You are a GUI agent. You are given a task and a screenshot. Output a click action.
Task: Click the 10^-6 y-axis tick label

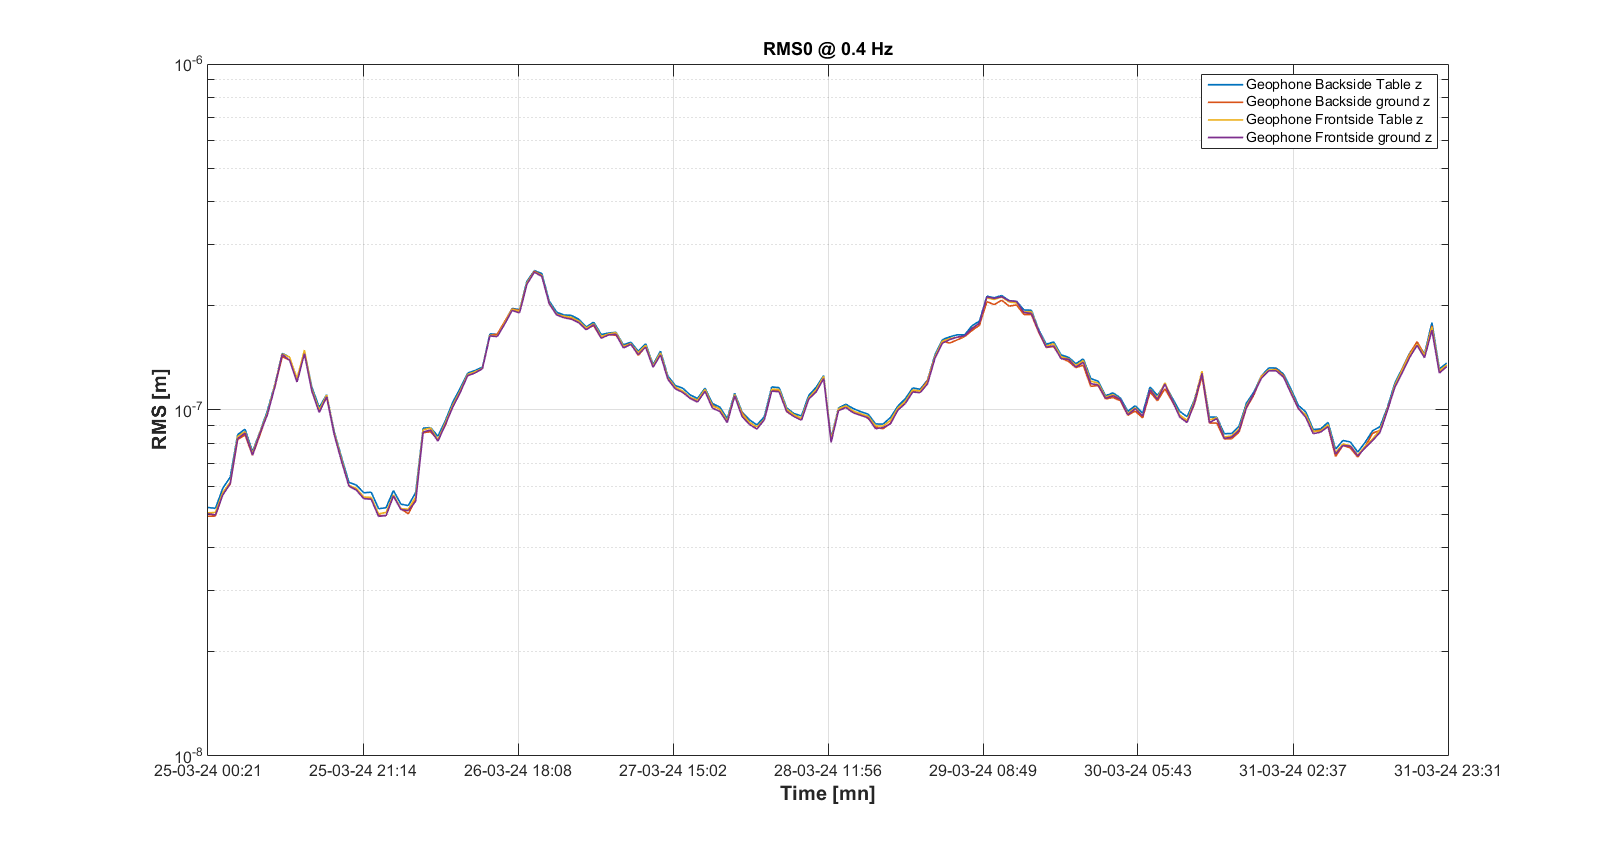188,65
